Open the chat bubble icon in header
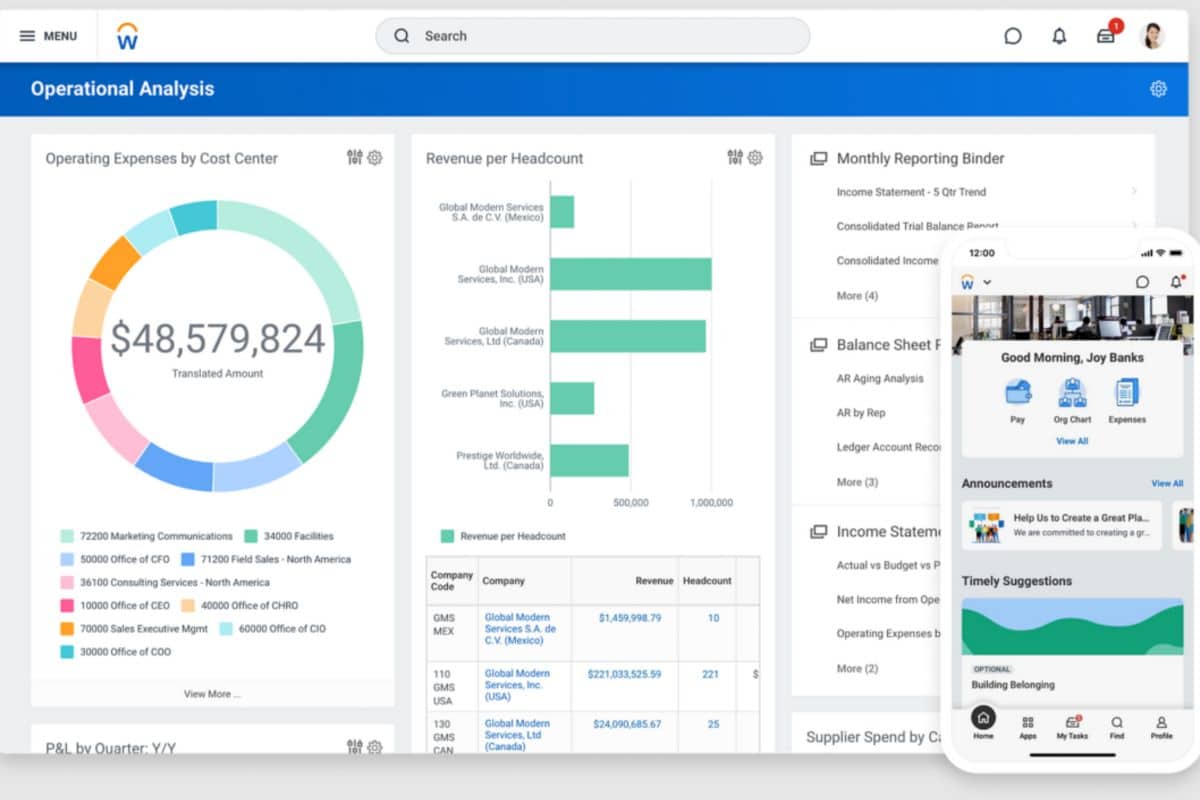The height and width of the screenshot is (800, 1200). pos(1013,36)
